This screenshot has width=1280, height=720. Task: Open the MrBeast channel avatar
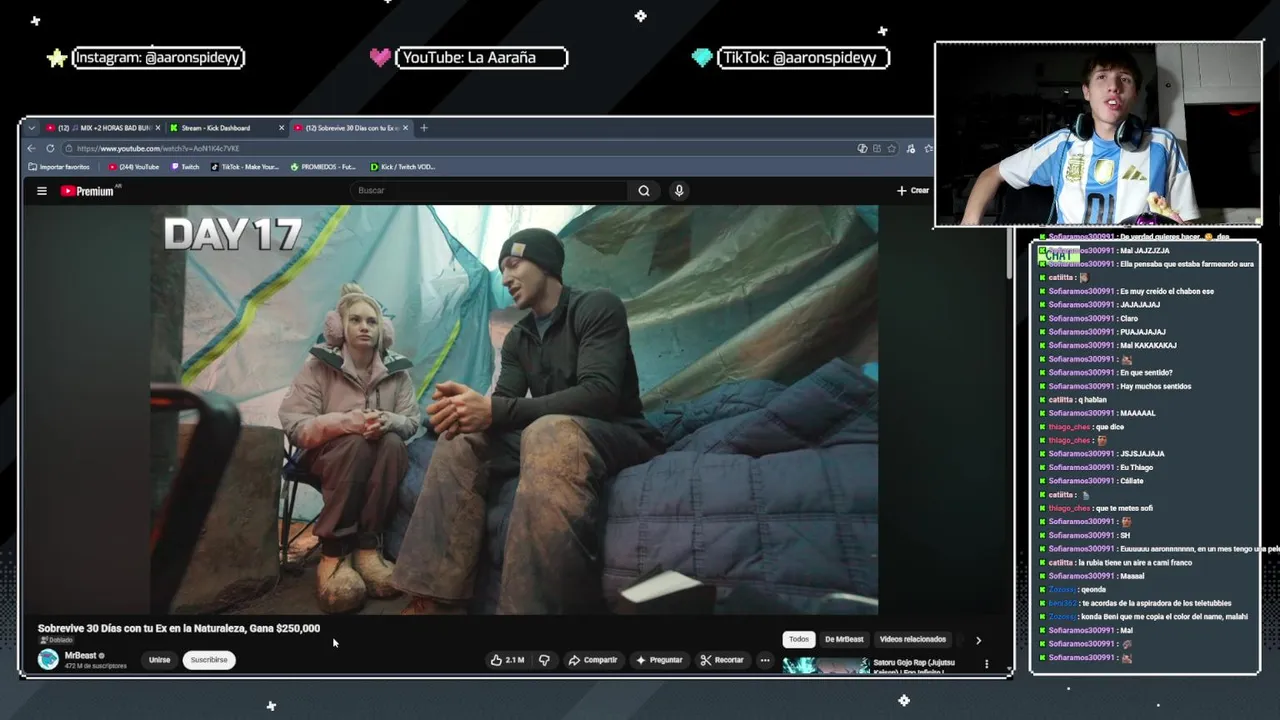(48, 659)
